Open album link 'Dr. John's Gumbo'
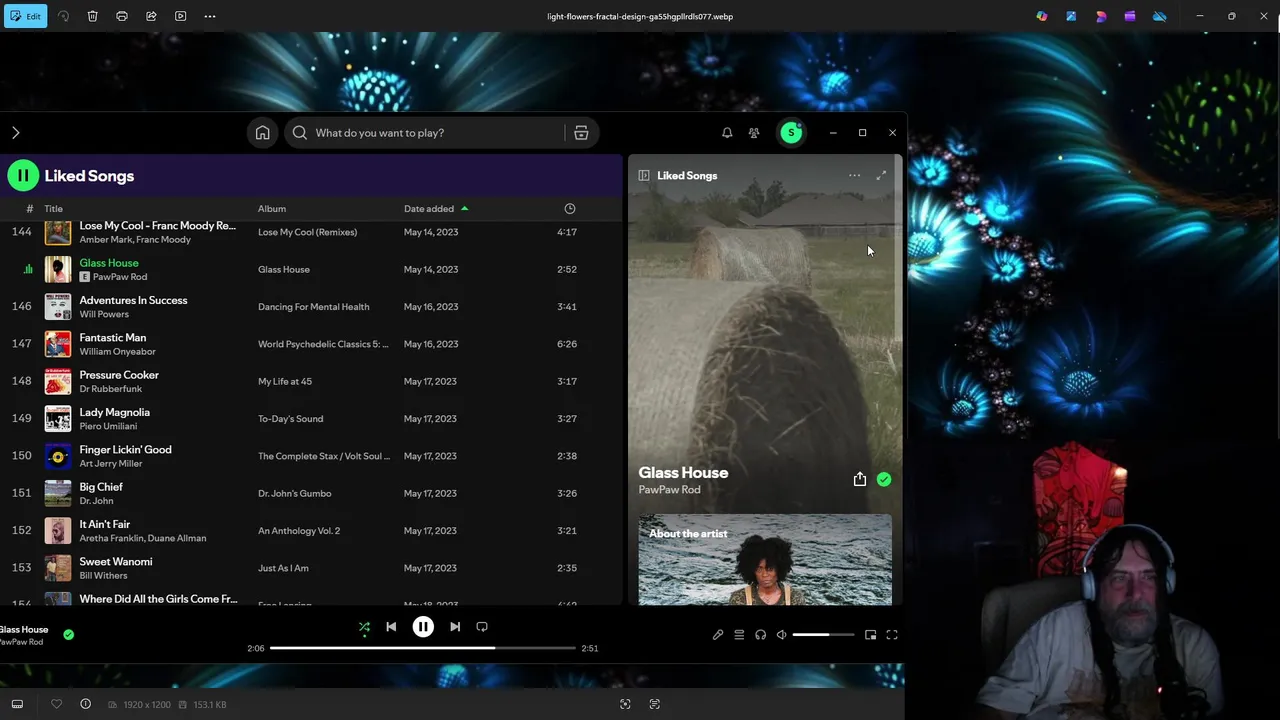 coord(294,493)
